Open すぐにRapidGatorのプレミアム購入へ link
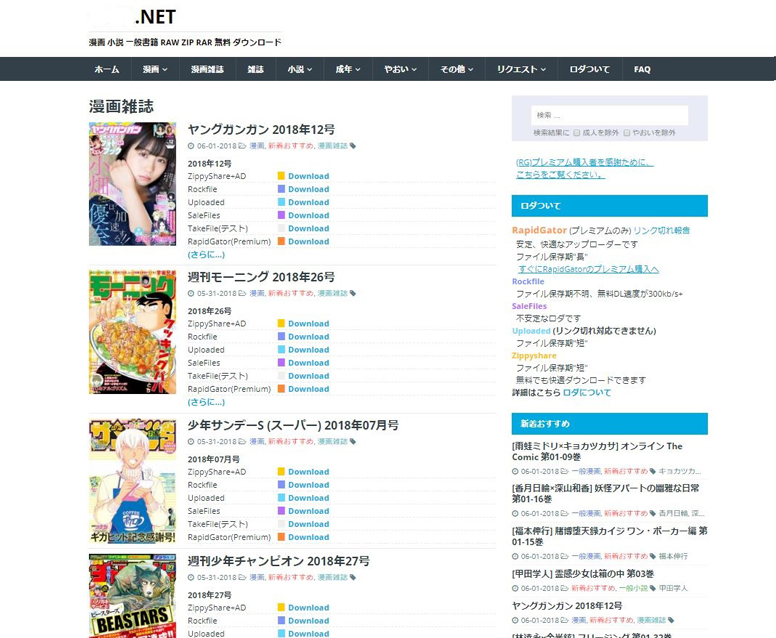The image size is (776, 638). click(x=588, y=269)
